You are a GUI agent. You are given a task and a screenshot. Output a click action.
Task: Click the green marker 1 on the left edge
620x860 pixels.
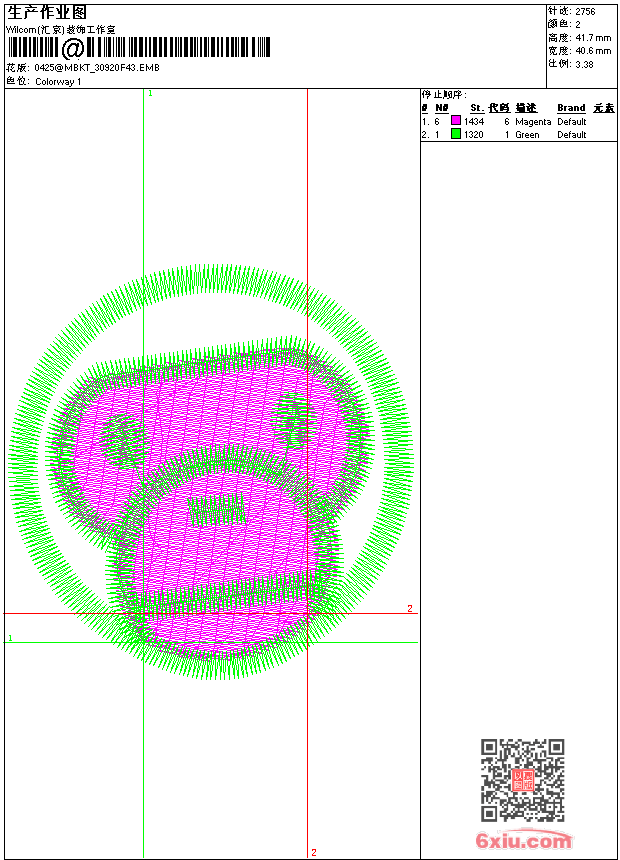10,637
